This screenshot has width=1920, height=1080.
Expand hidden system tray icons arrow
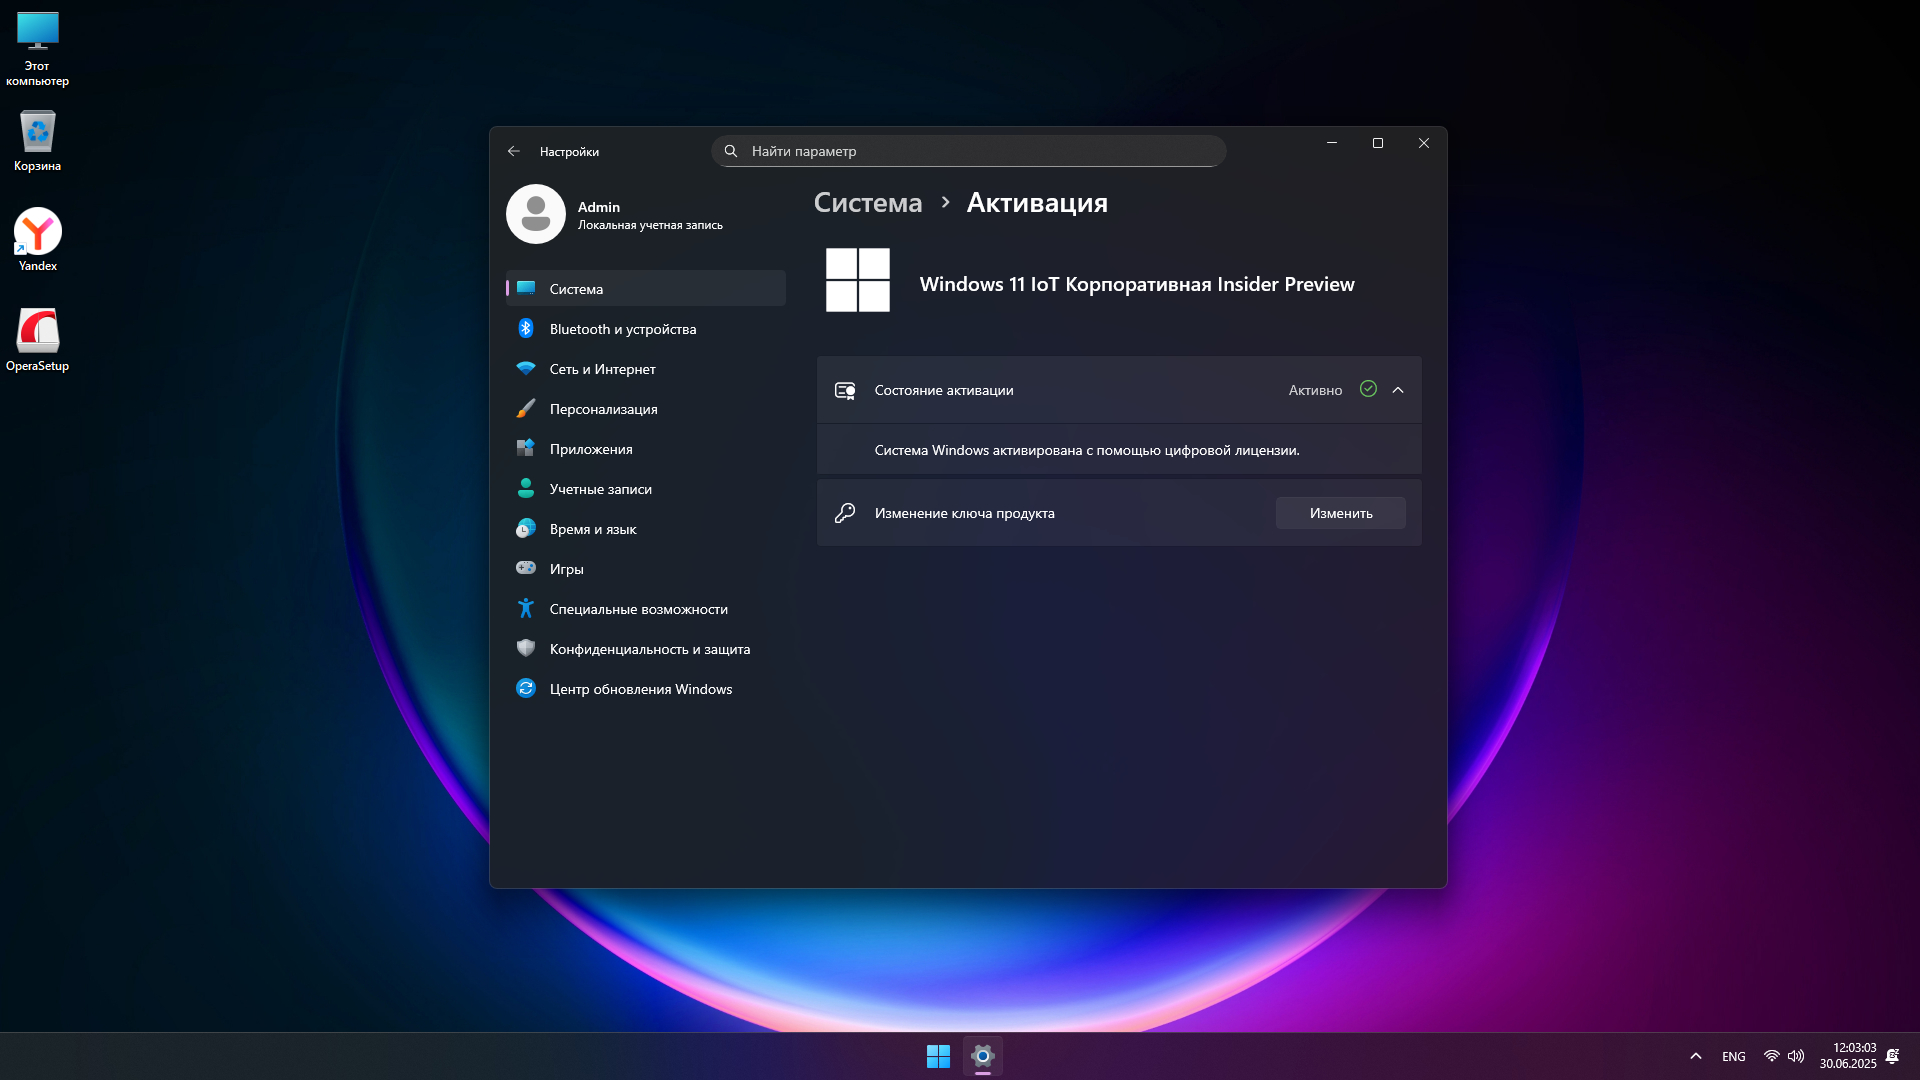(1696, 1056)
